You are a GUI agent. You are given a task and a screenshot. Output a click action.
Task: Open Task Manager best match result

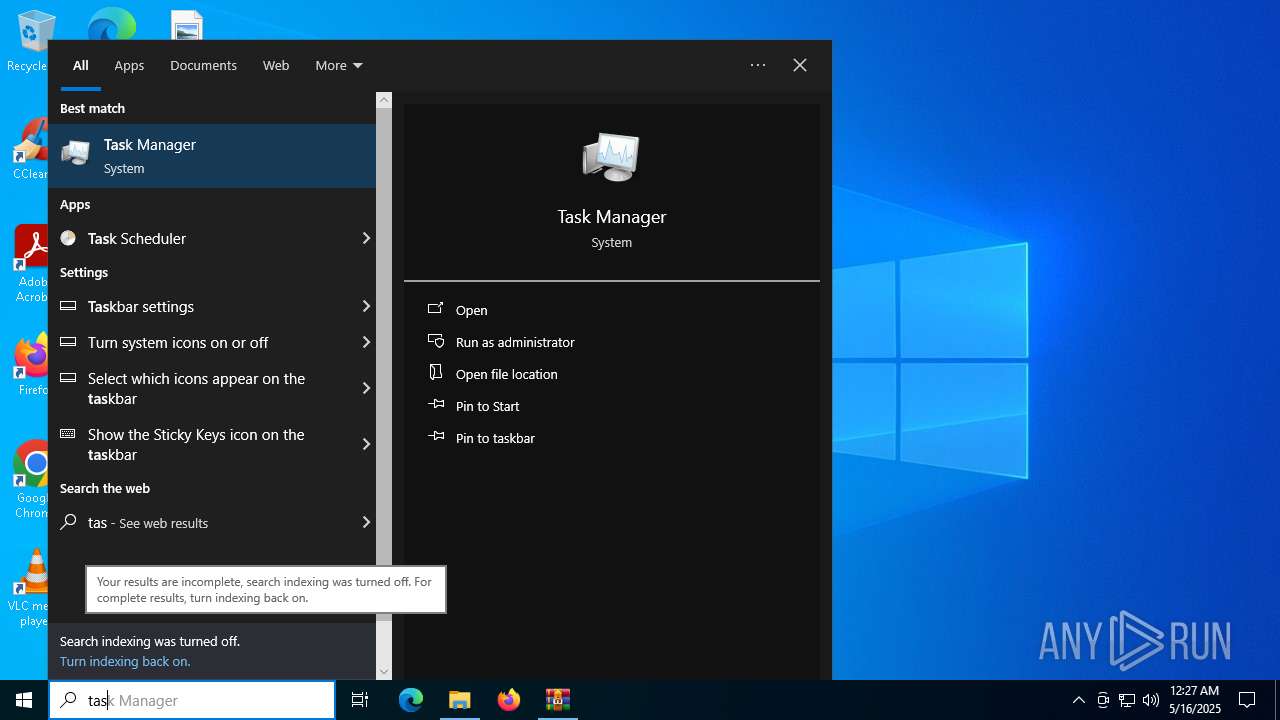[212, 156]
